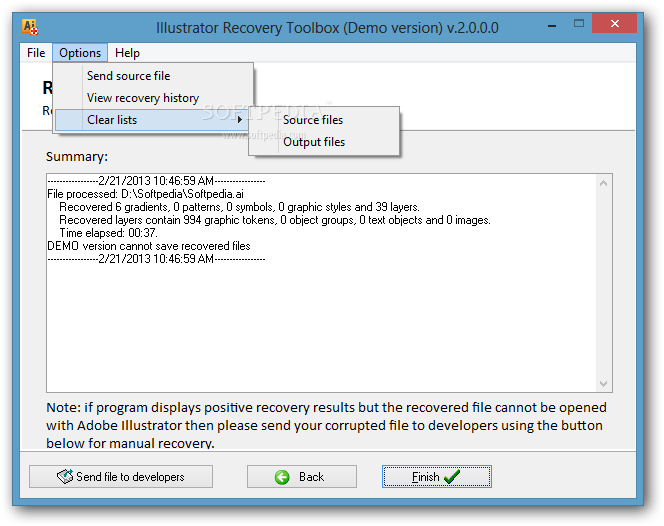Close the Illustrator Recovery Toolbox window

tap(614, 23)
